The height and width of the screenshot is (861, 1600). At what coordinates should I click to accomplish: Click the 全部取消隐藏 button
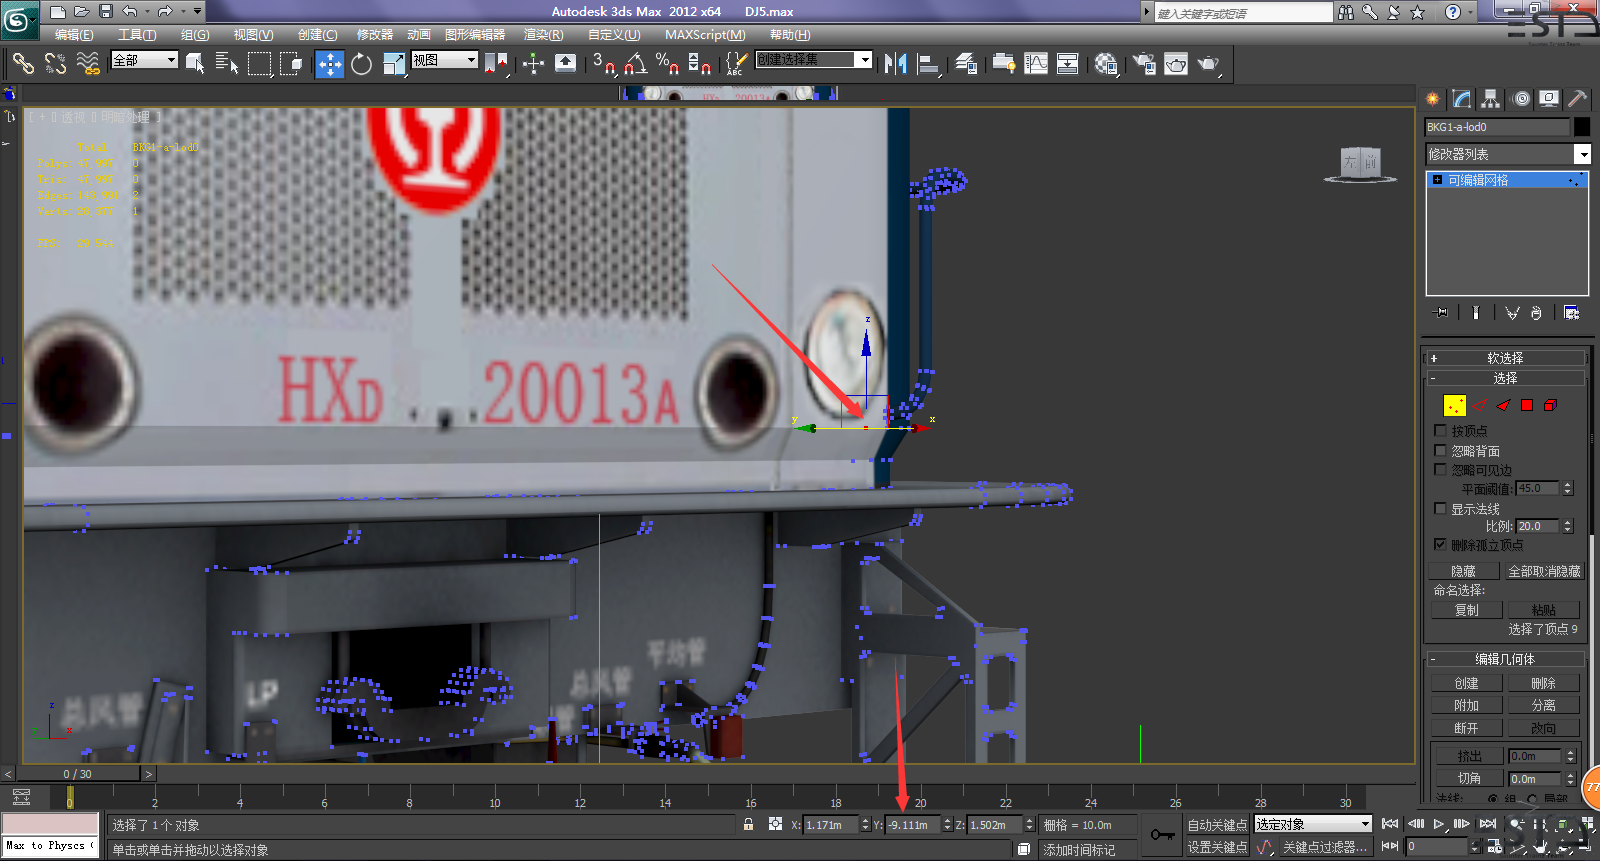point(1544,571)
